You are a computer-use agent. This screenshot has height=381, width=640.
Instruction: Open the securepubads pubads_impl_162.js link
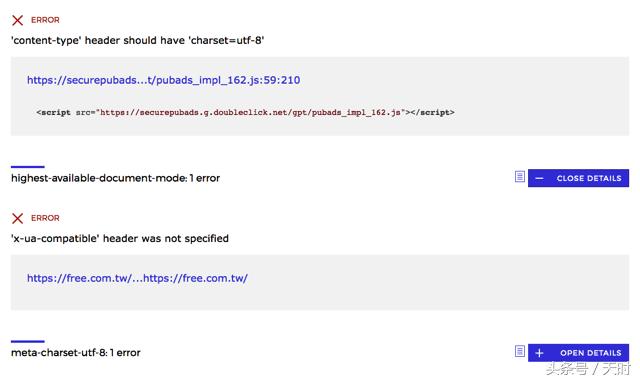[164, 80]
